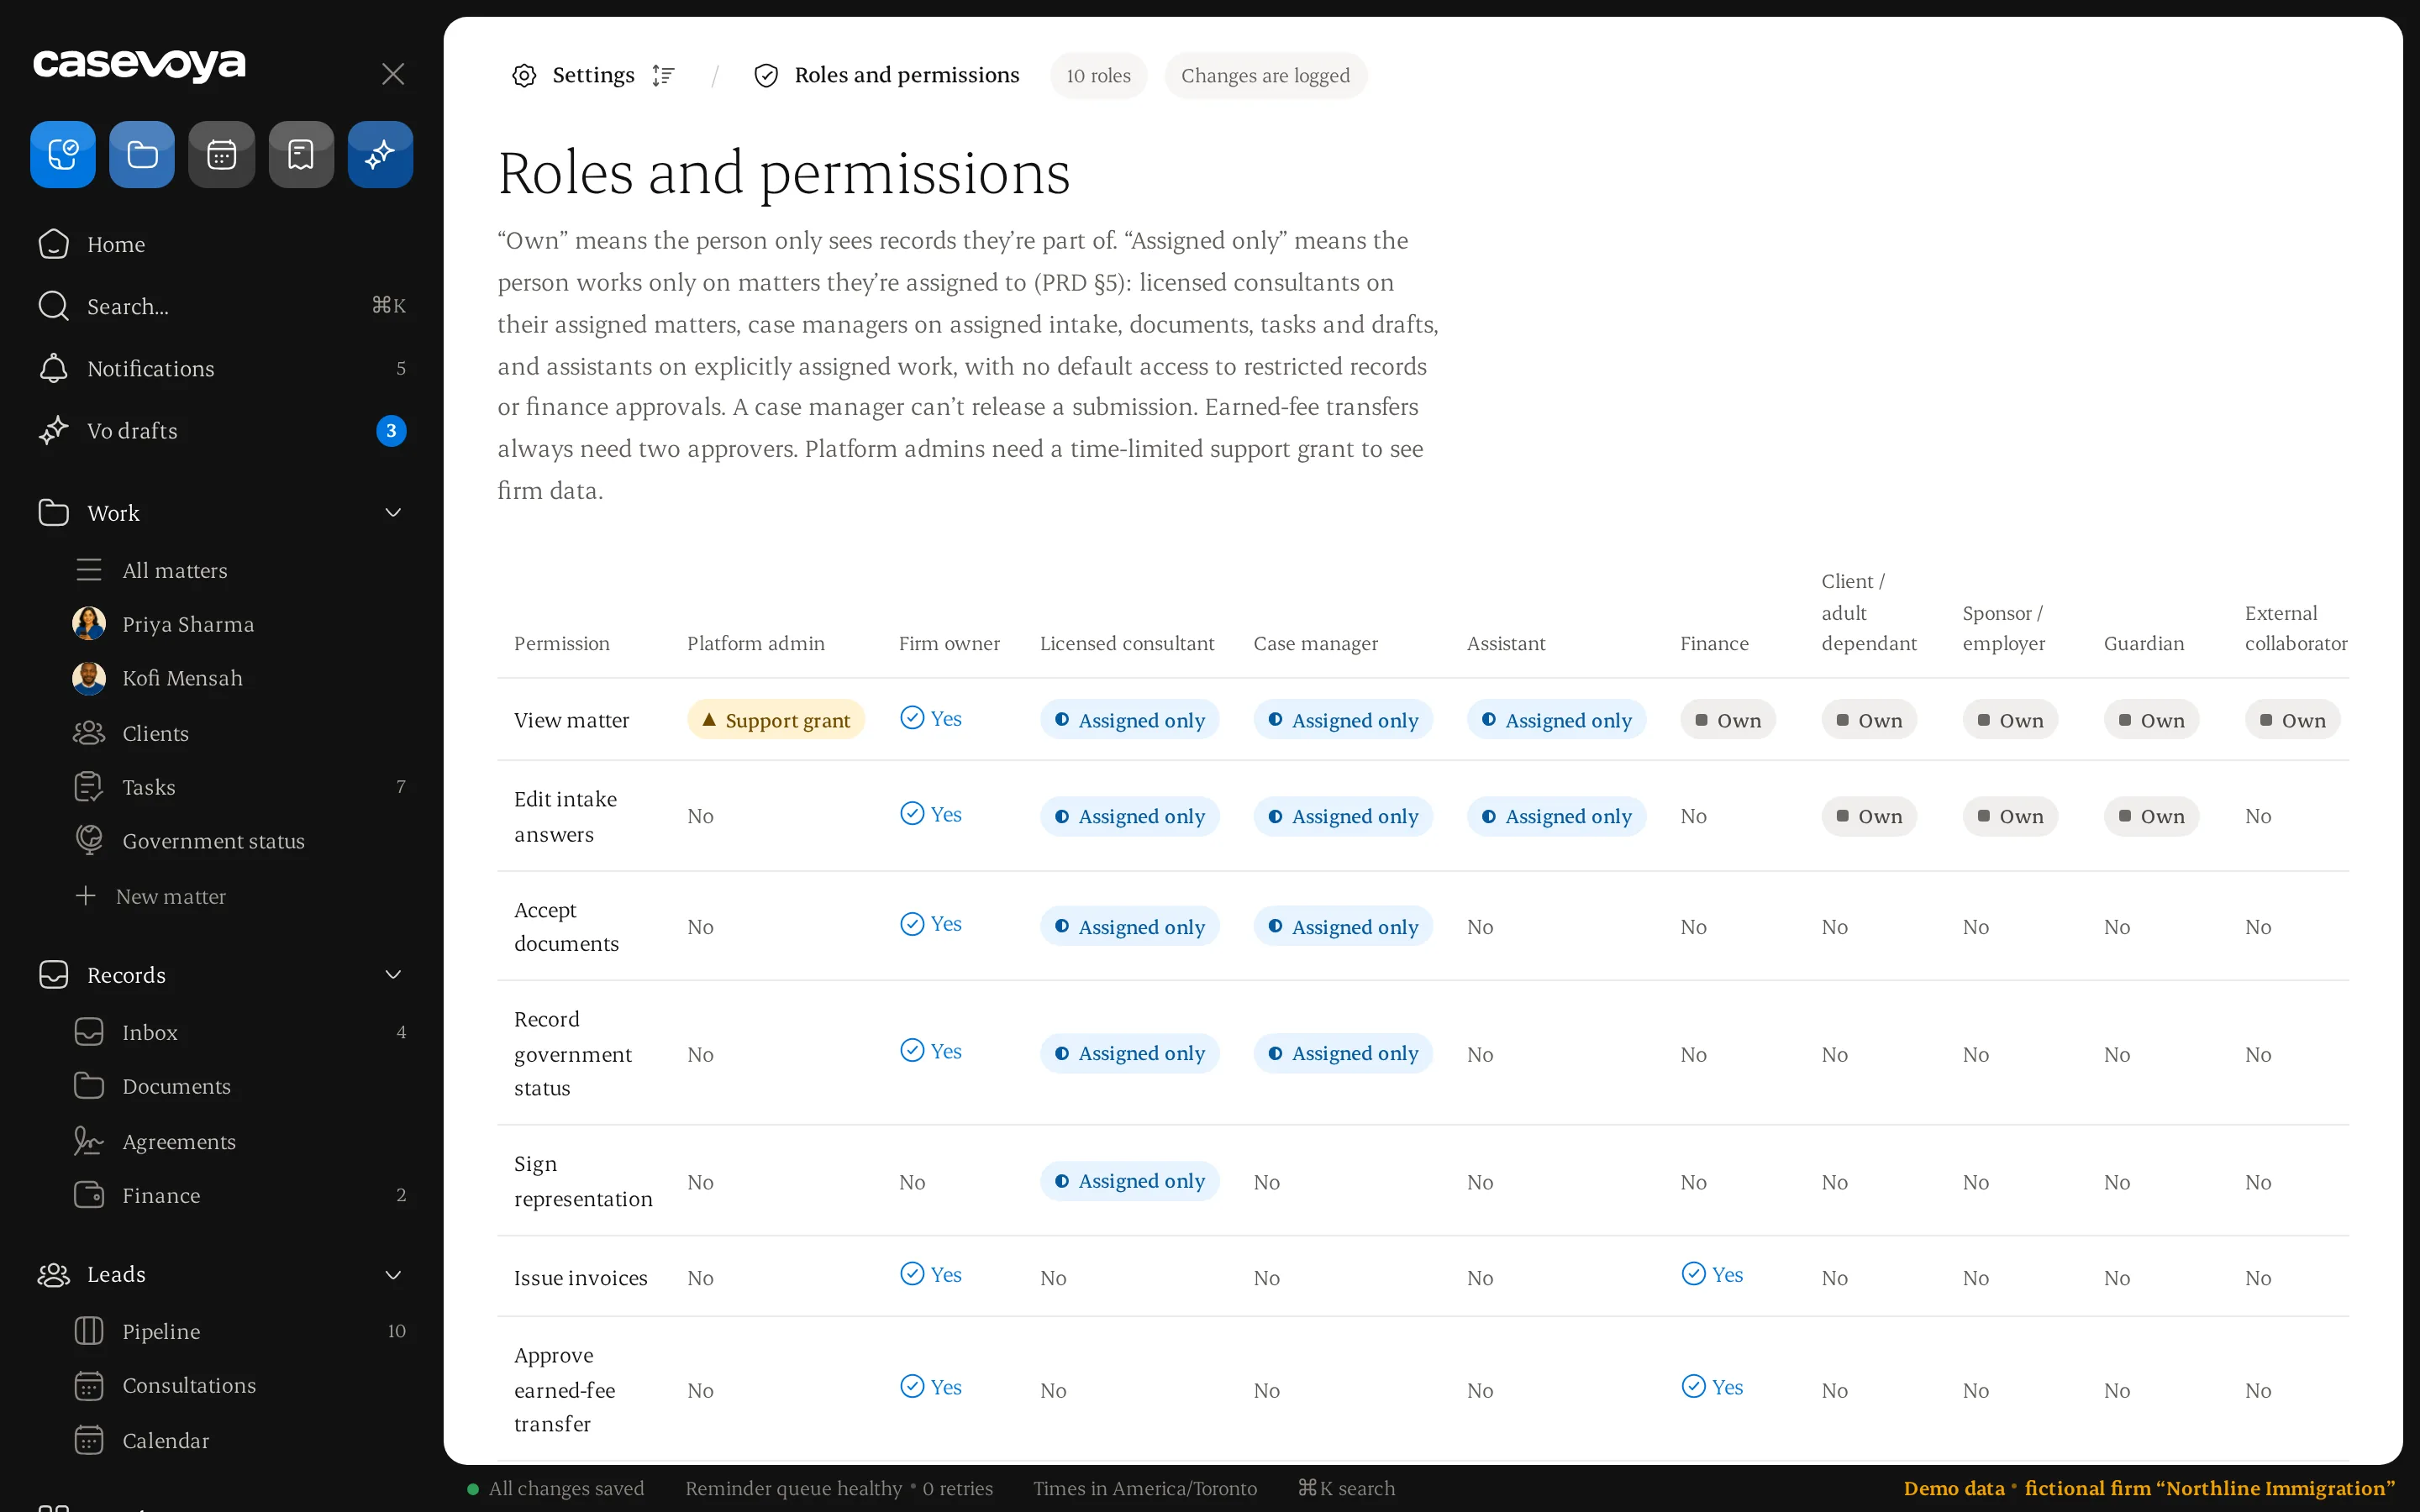This screenshot has width=2420, height=1512.
Task: Open Finance under Records
Action: 240,1195
